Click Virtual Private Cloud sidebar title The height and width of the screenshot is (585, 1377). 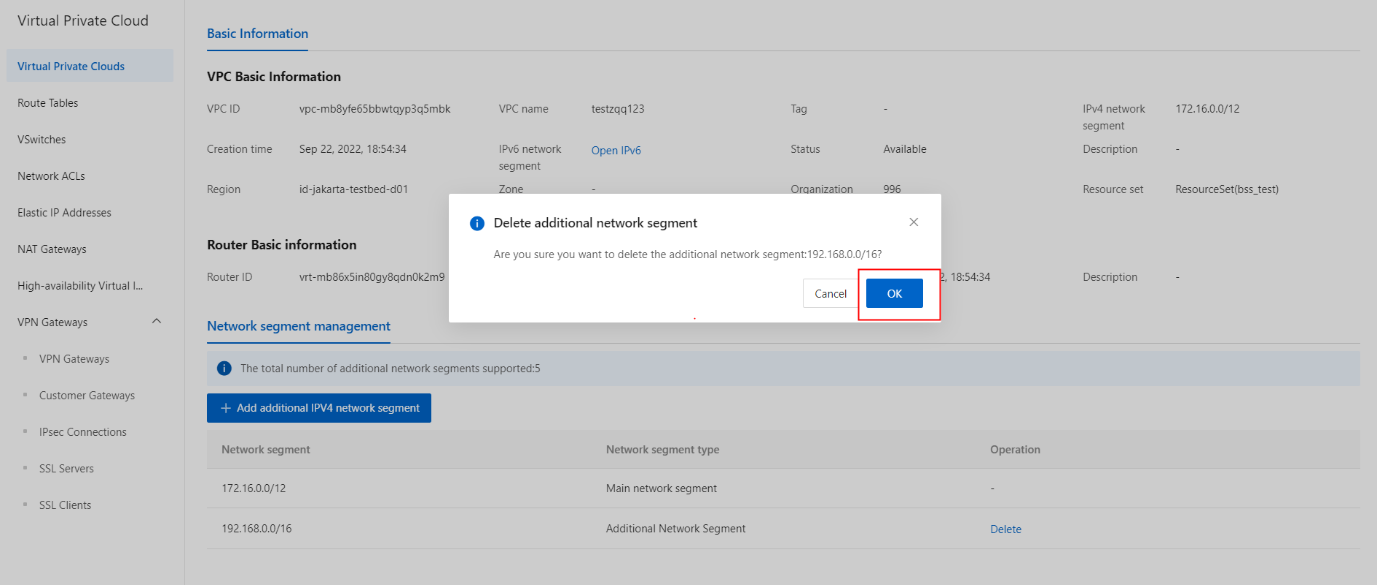(83, 20)
